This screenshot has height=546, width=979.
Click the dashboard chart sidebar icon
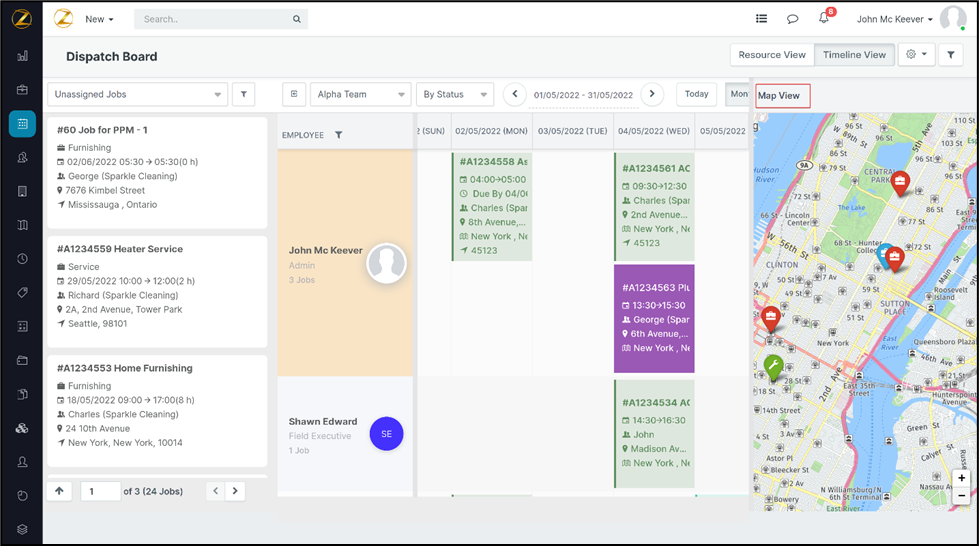pos(22,56)
